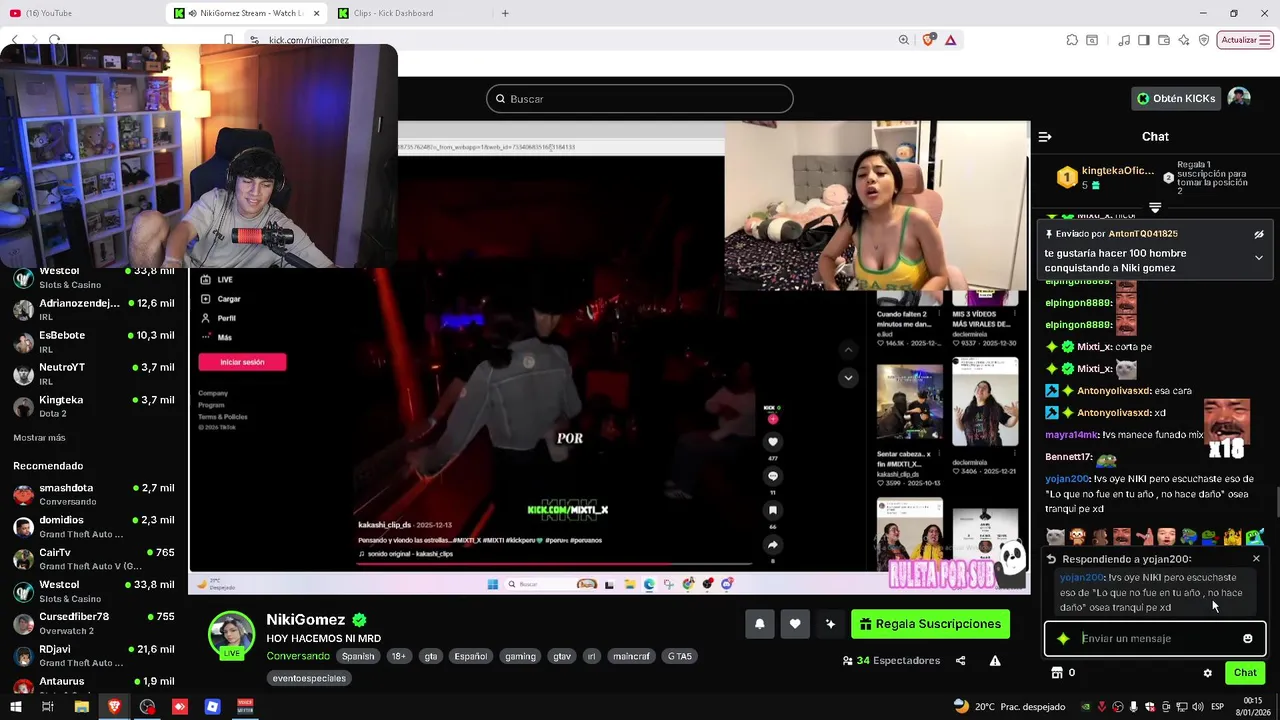The image size is (1280, 720).
Task: Open chat settings gear icon
Action: 1207,673
